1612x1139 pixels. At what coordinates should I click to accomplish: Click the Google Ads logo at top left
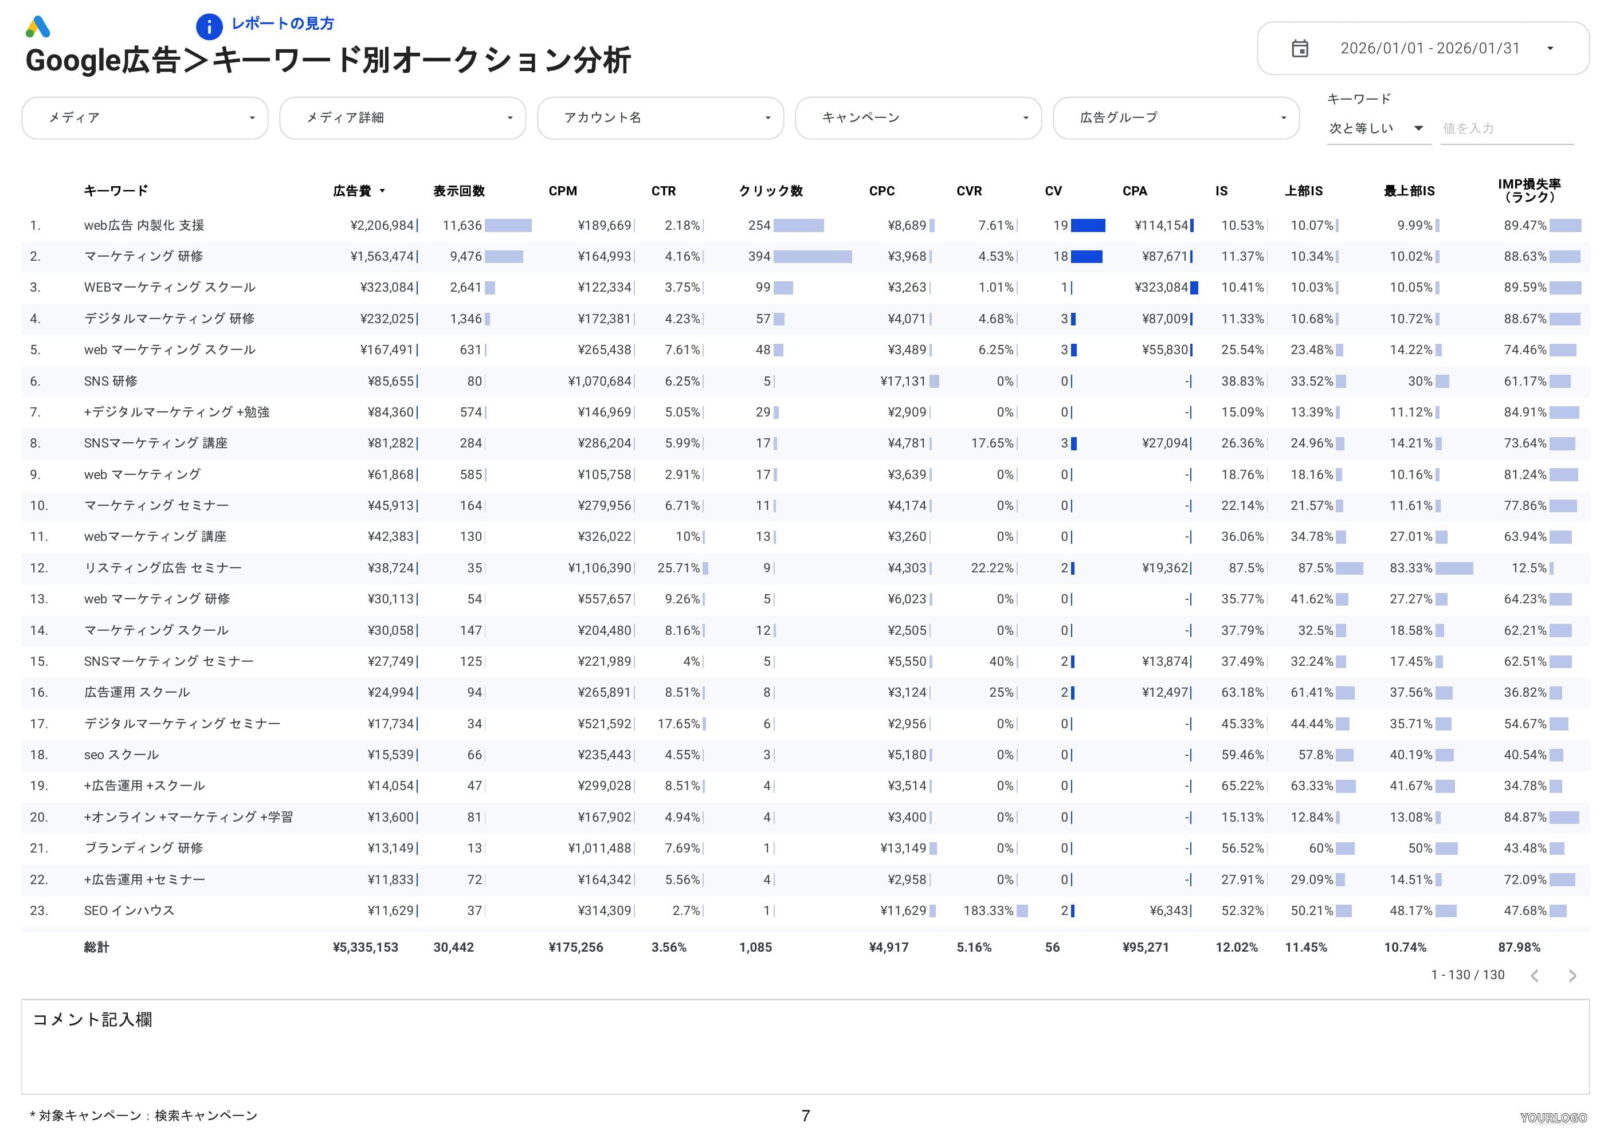38,27
